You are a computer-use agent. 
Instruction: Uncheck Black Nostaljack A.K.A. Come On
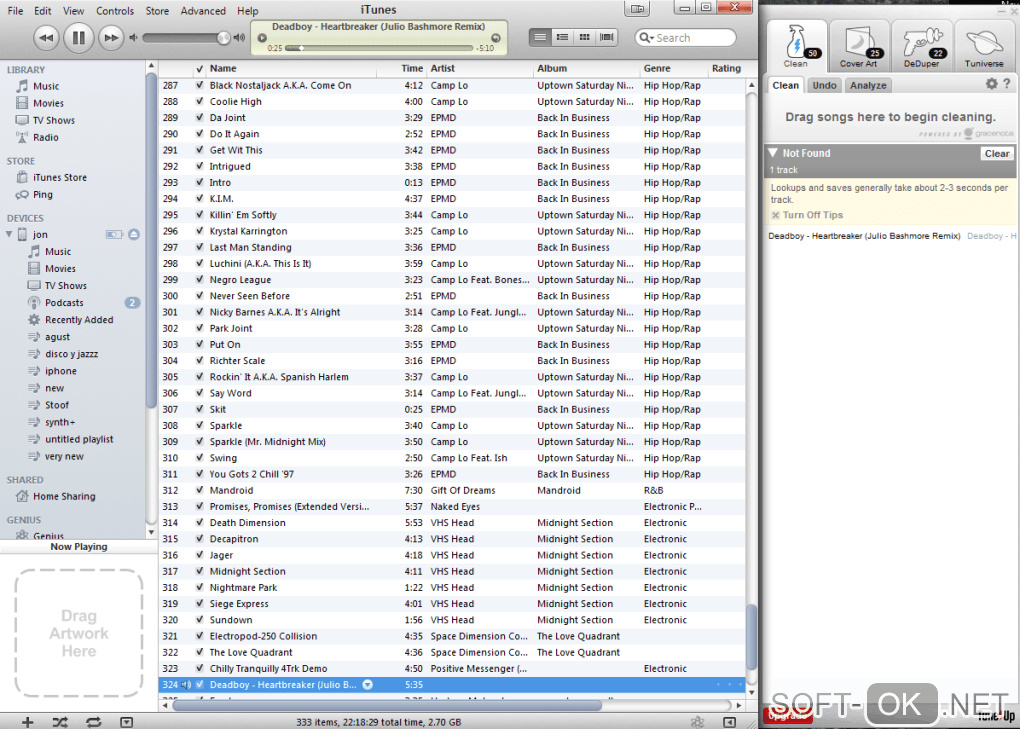[x=200, y=85]
